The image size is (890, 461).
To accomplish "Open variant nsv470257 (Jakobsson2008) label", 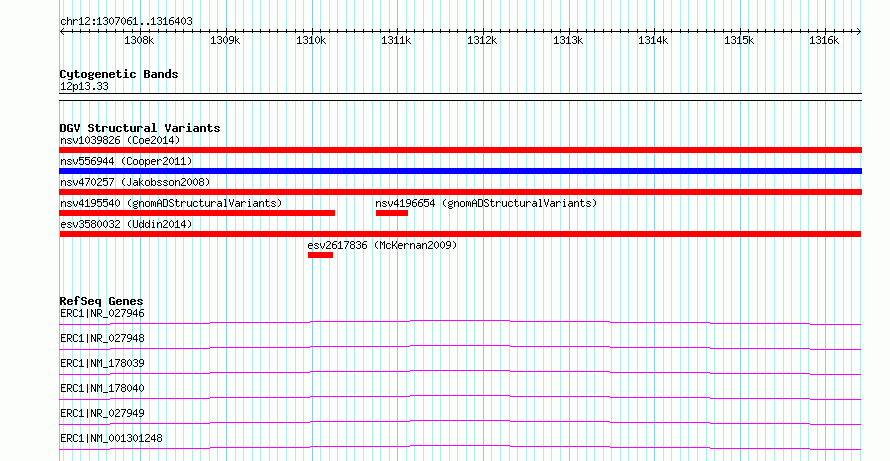I will [x=135, y=182].
